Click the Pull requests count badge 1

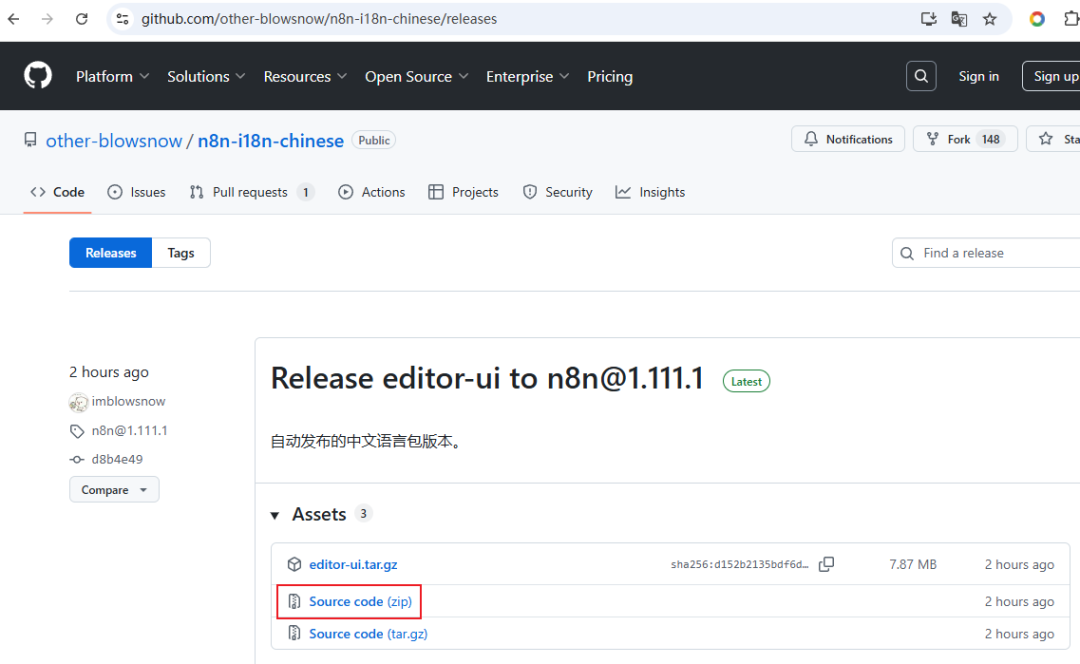point(306,192)
